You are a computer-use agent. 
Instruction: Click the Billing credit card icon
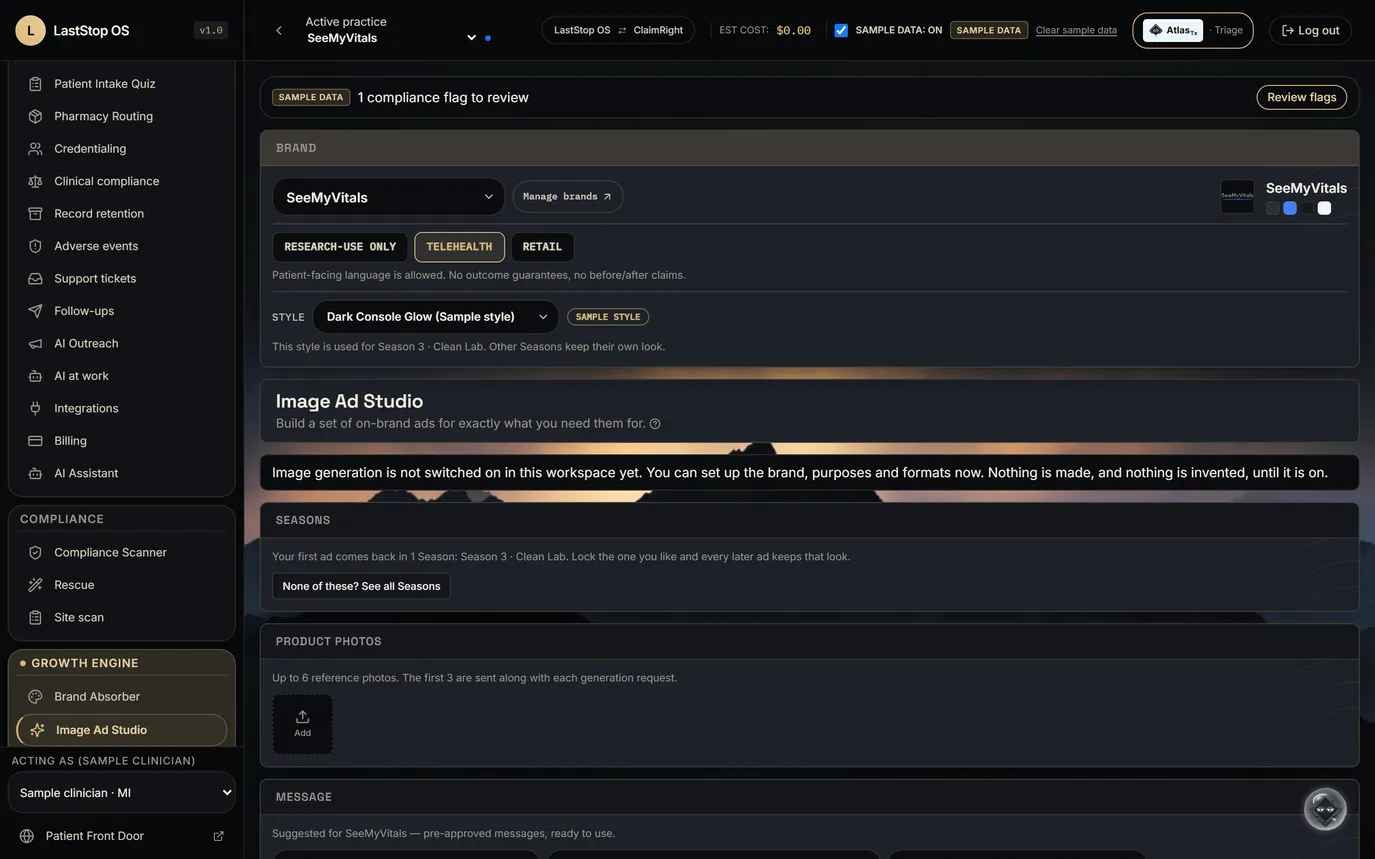click(35, 441)
